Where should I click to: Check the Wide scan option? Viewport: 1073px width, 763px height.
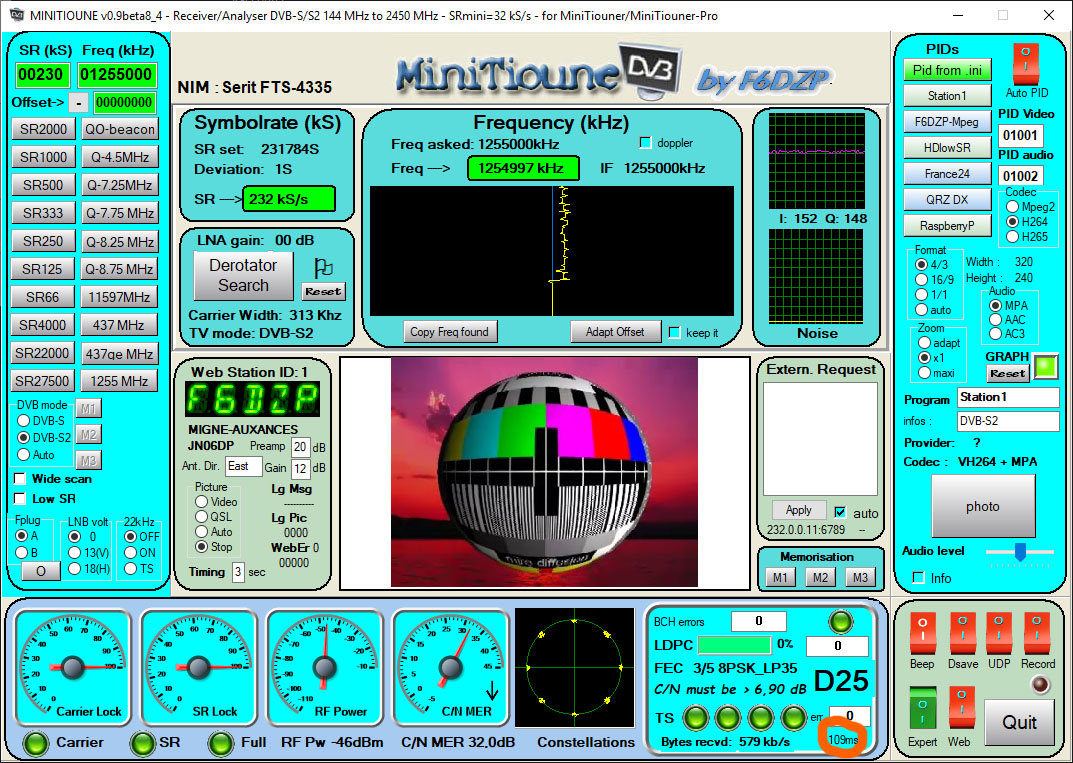click(17, 479)
